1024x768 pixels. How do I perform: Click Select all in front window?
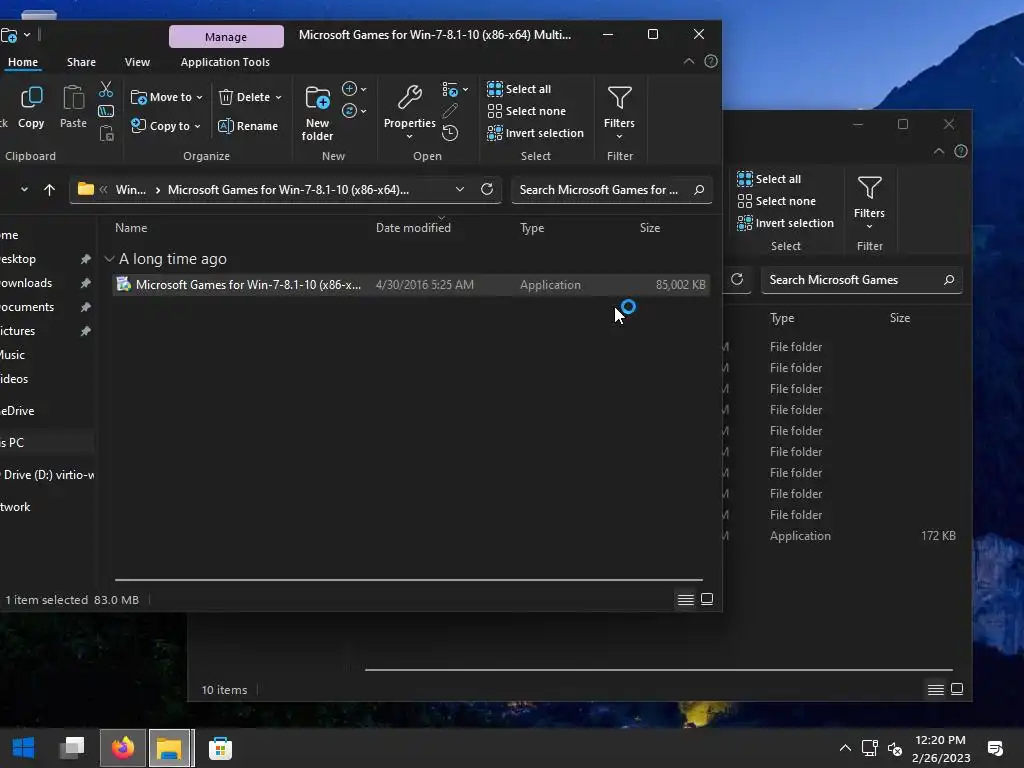tap(519, 89)
